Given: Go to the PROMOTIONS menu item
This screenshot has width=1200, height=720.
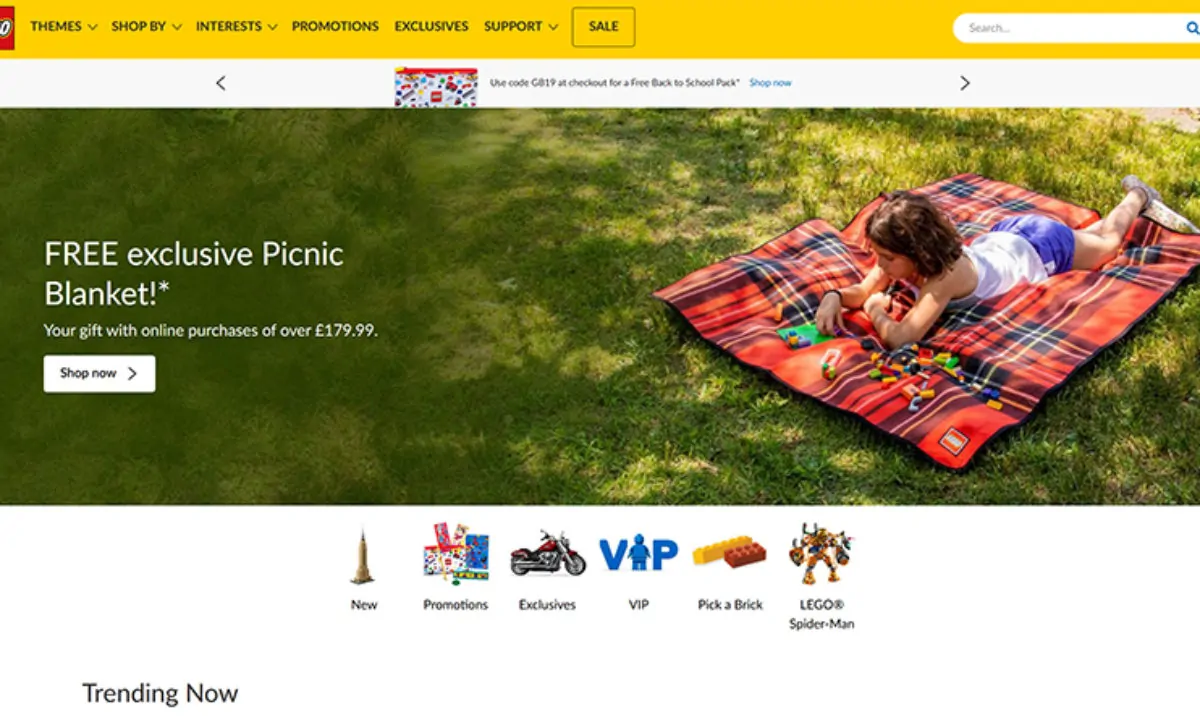Looking at the screenshot, I should tap(335, 27).
